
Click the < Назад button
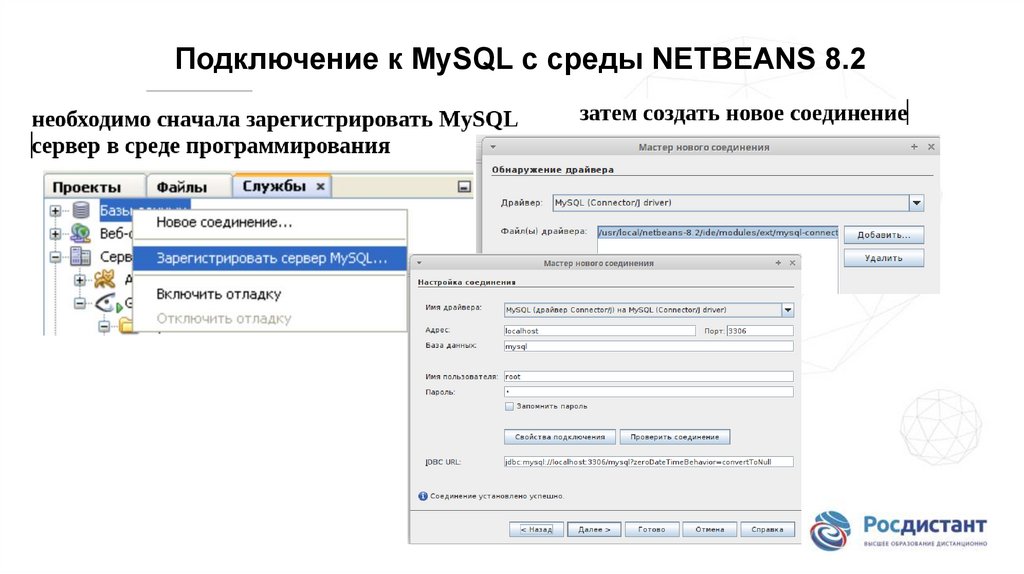pyautogui.click(x=536, y=530)
